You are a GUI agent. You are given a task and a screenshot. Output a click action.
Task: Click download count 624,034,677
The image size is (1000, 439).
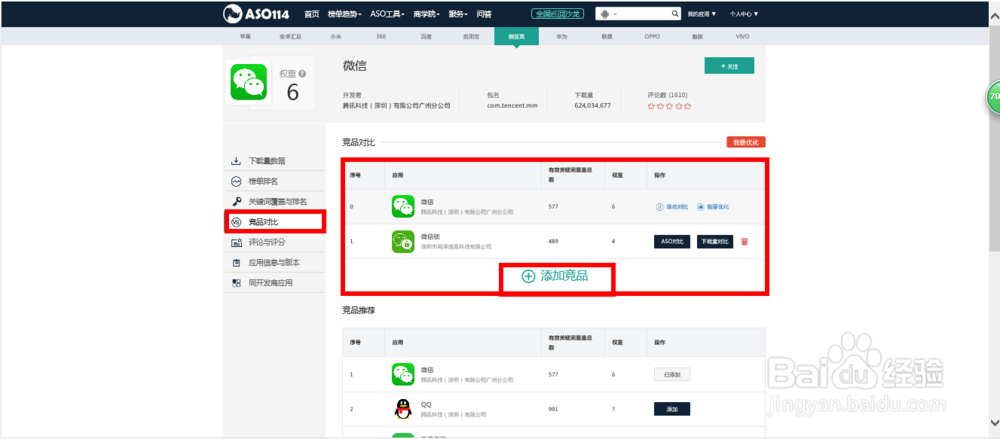(592, 105)
